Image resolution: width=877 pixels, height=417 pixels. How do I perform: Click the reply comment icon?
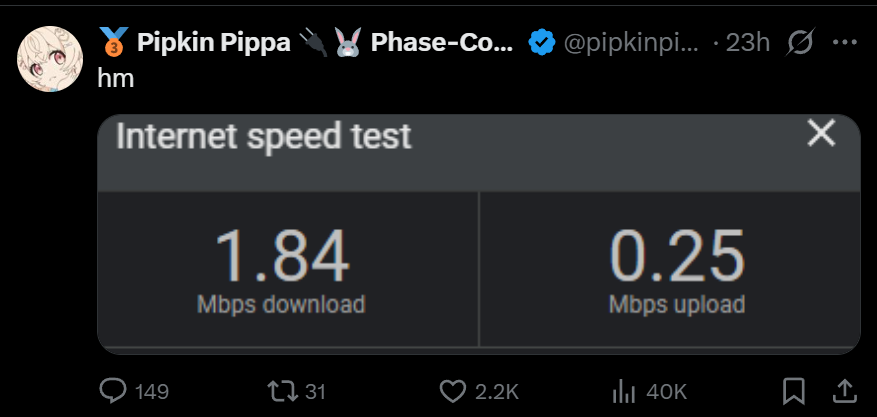coord(114,390)
